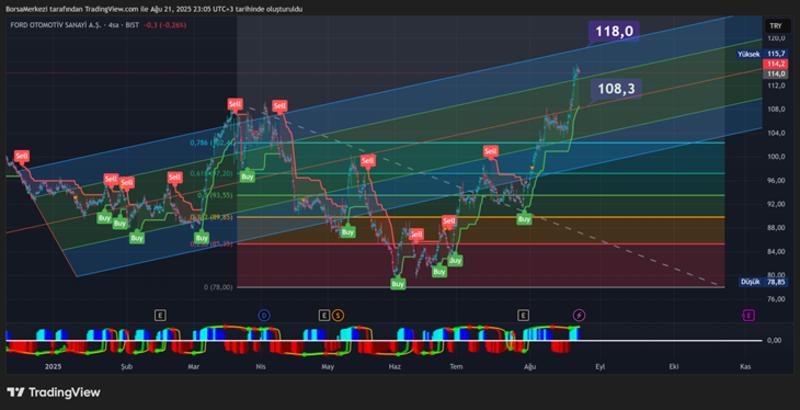Click the Düşük 78,85 low price label
Screen dimensions: 800x410
coord(764,281)
